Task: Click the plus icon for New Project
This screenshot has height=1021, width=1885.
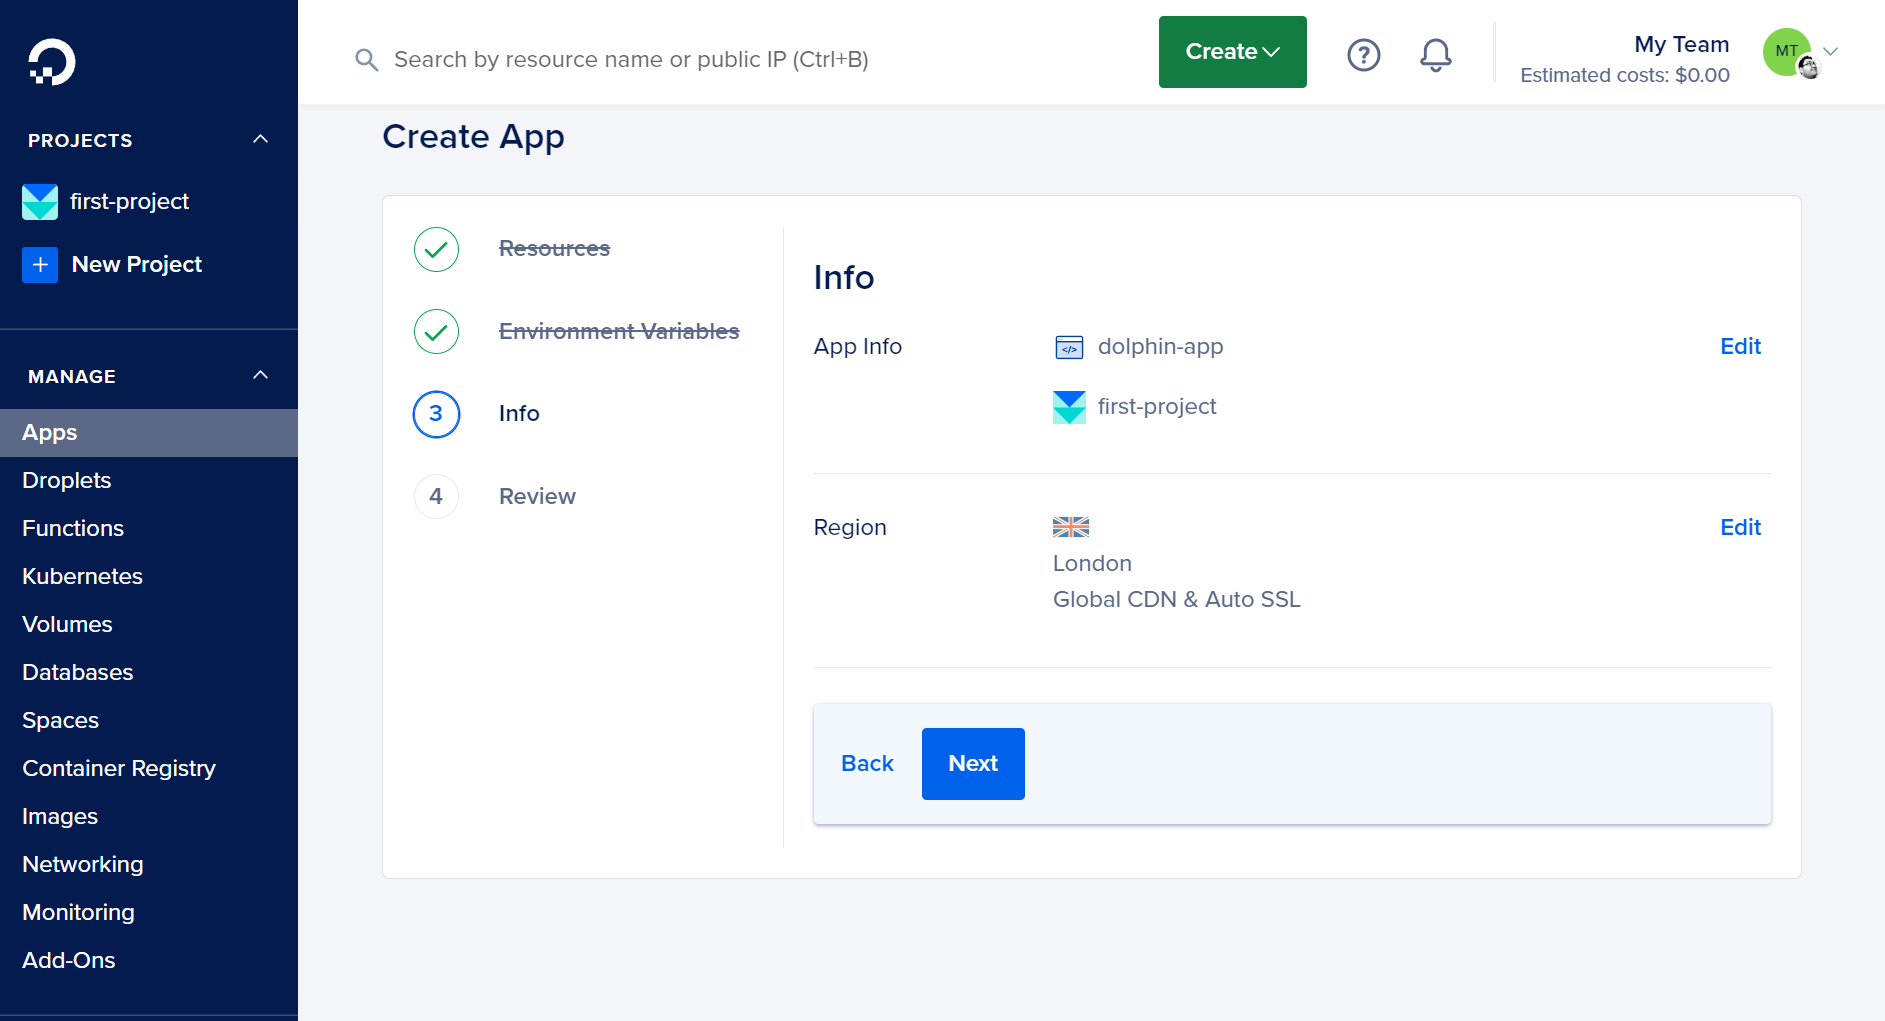Action: 40,265
